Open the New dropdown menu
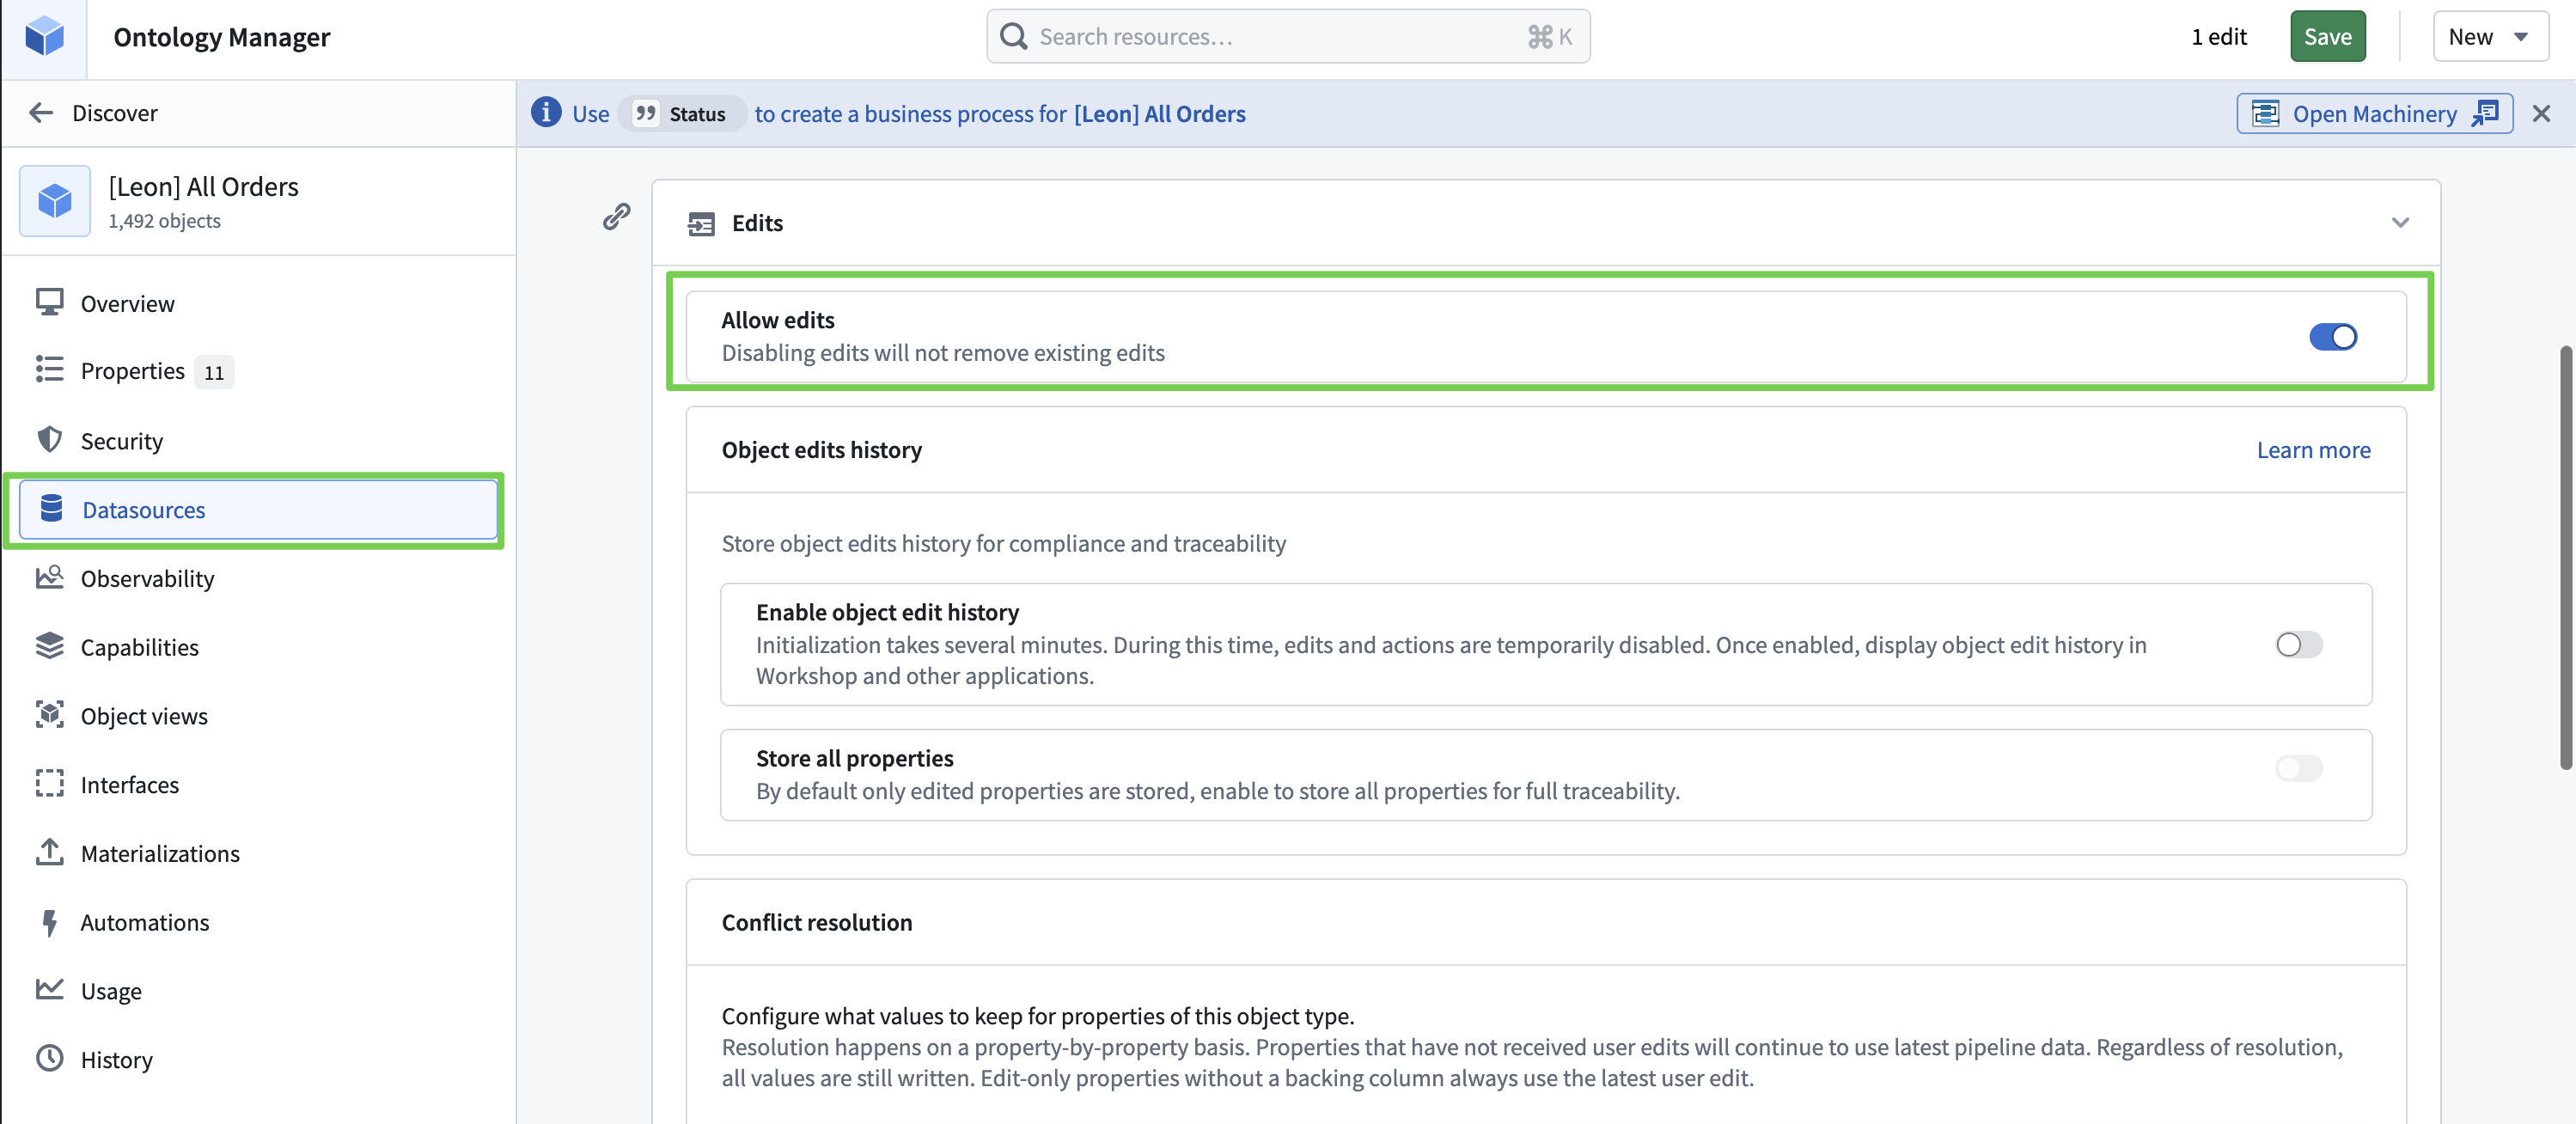This screenshot has width=2576, height=1124. tap(2489, 37)
